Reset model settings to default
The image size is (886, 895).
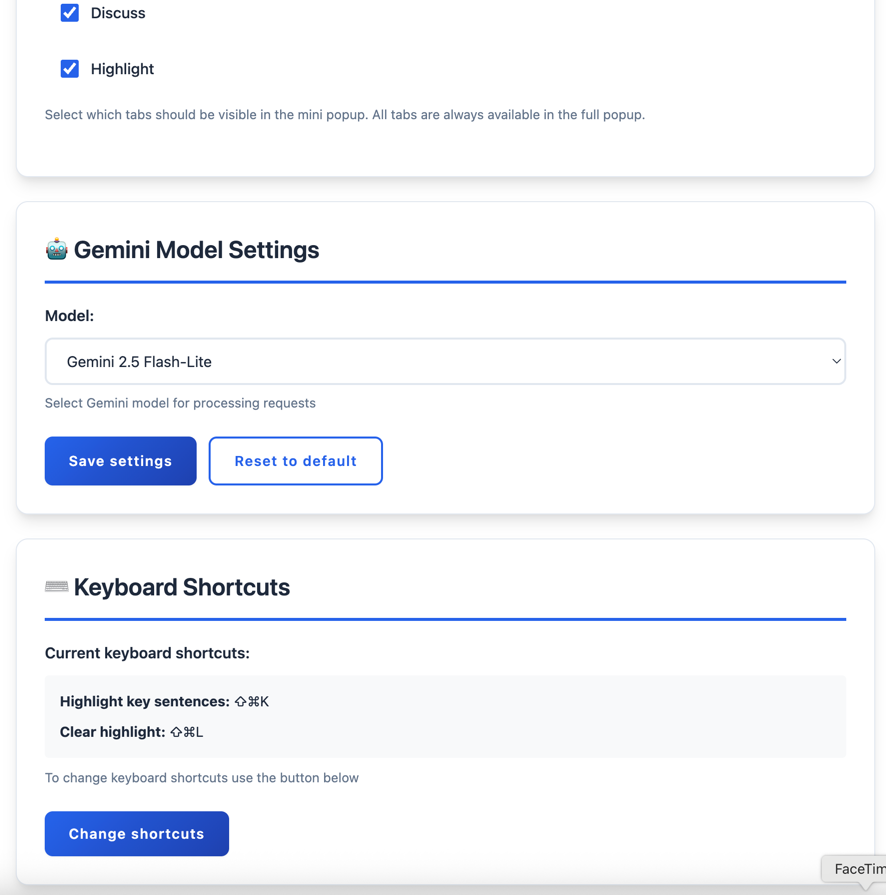(x=296, y=461)
